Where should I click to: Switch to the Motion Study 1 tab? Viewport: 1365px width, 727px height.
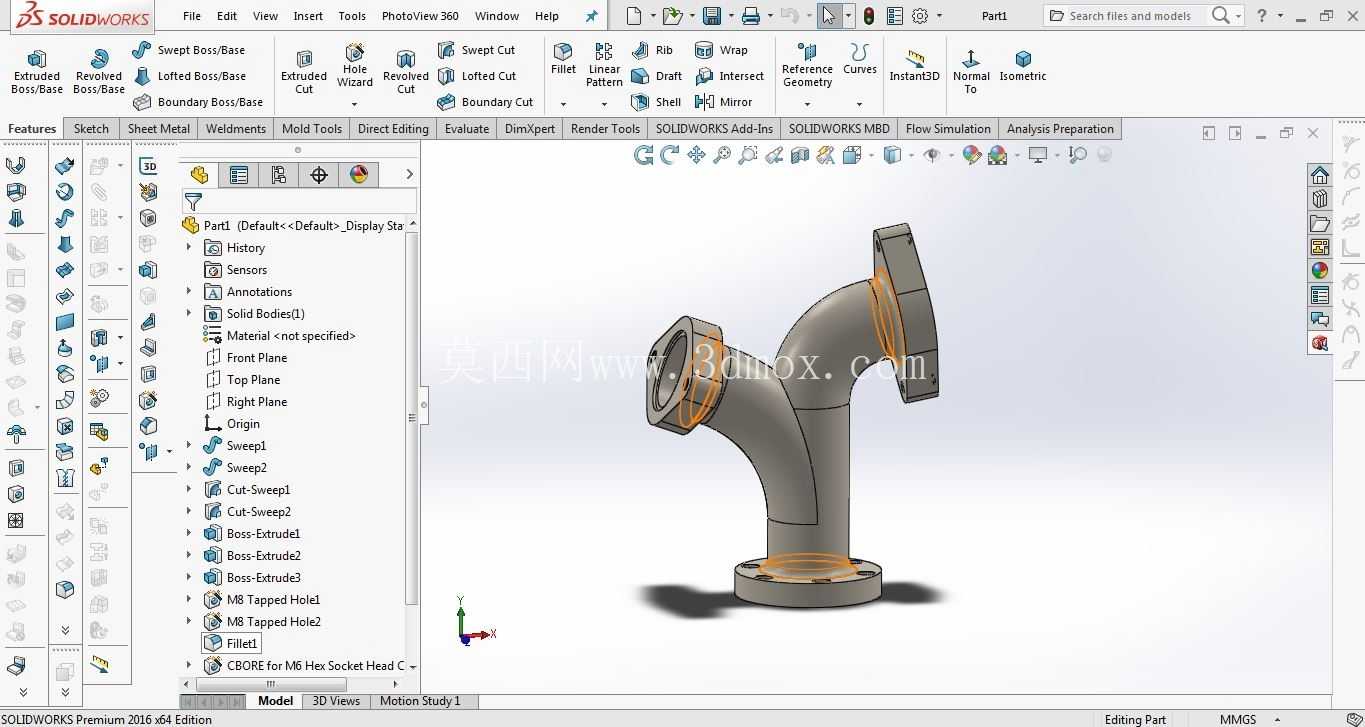tap(420, 701)
